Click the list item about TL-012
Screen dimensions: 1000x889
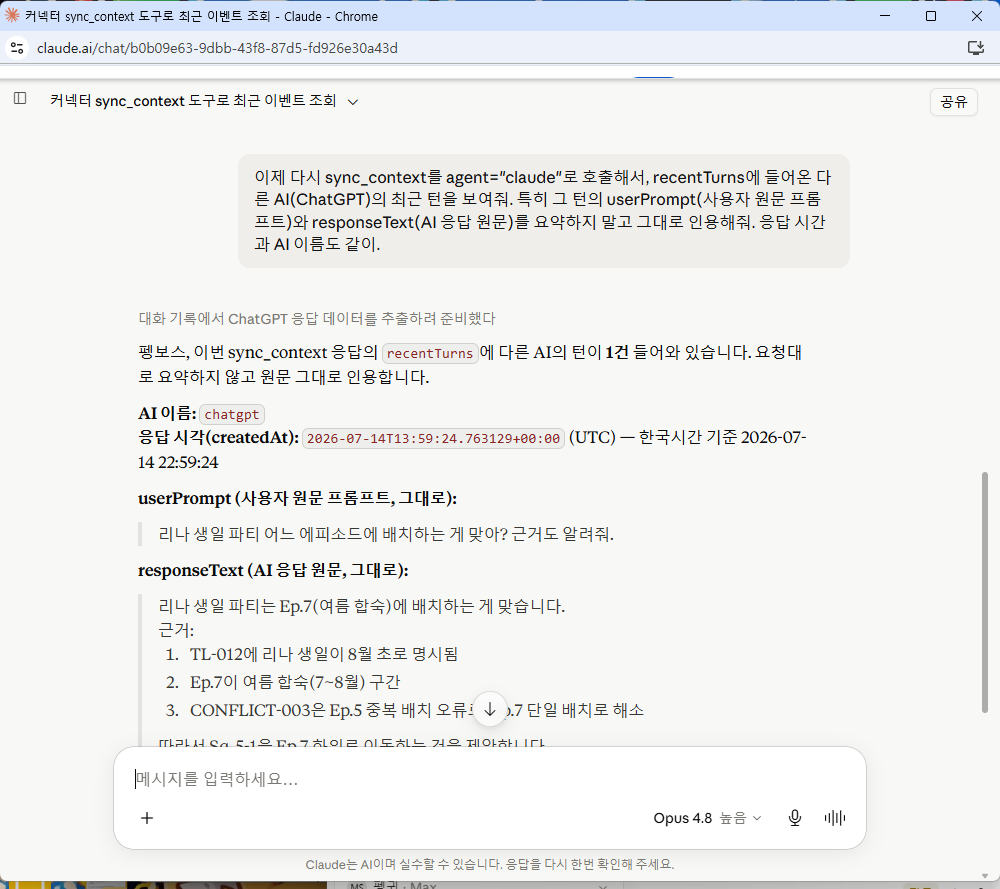click(x=323, y=654)
